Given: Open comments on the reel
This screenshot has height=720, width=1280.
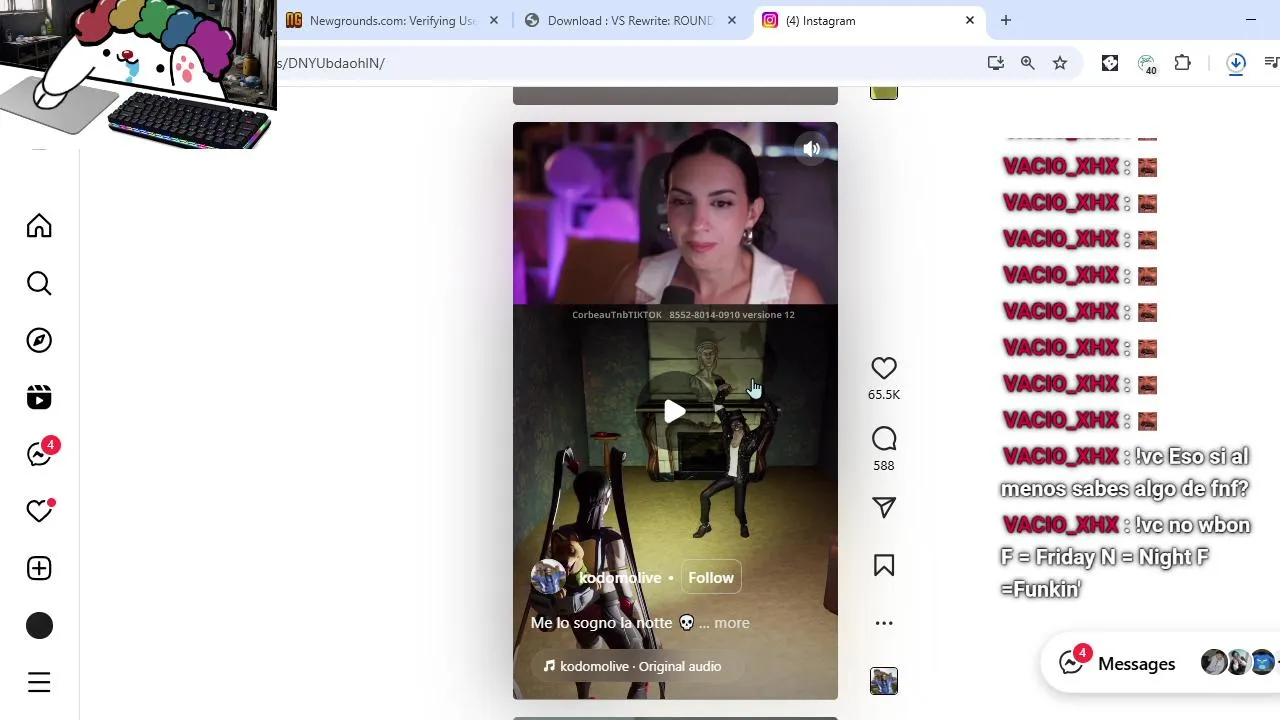Looking at the screenshot, I should pyautogui.click(x=884, y=439).
